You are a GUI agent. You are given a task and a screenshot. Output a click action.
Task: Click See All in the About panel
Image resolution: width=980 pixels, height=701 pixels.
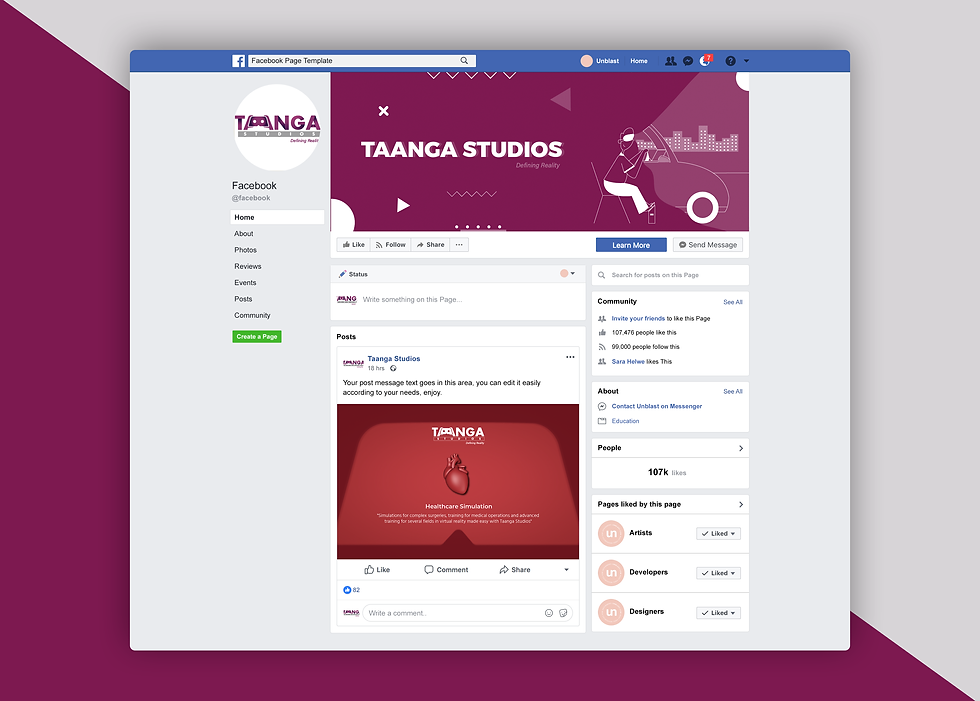click(732, 392)
